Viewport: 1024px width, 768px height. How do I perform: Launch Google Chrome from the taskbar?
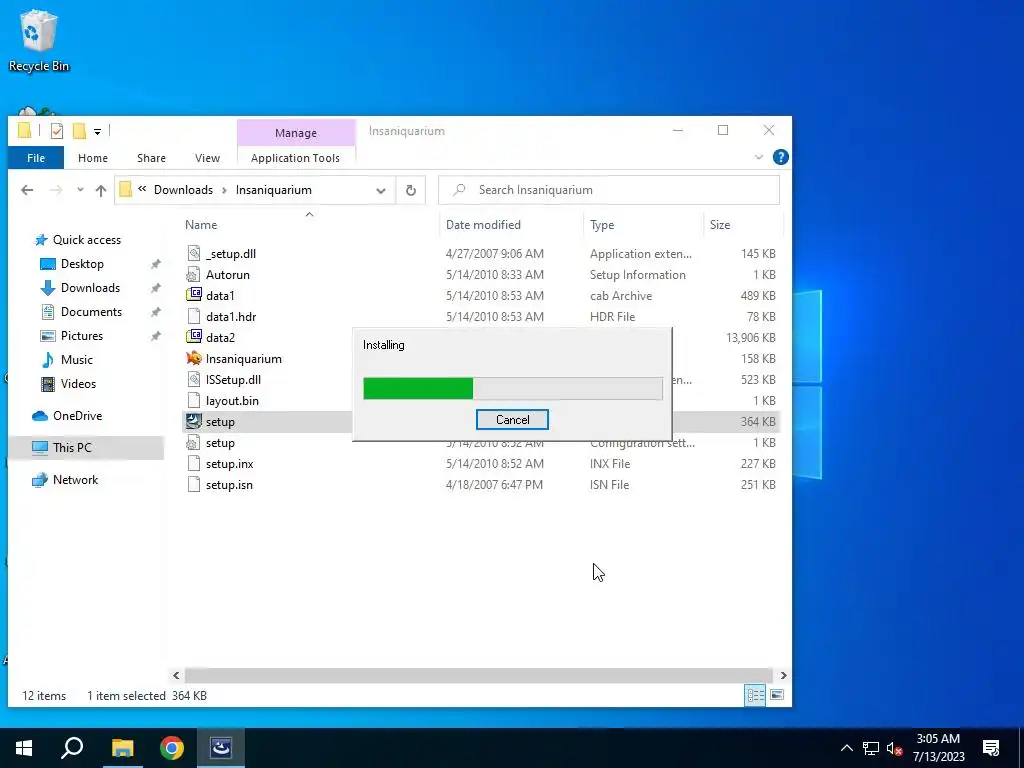[x=172, y=748]
